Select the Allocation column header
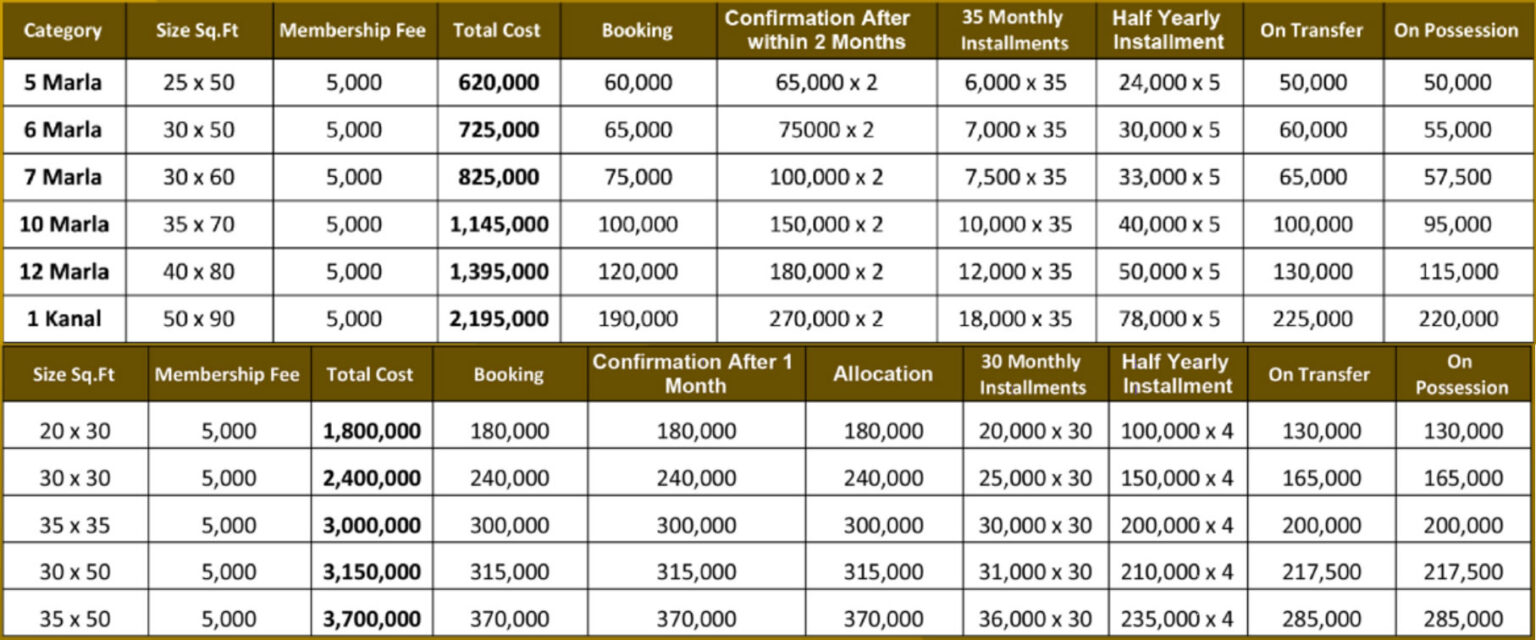Viewport: 1536px width, 640px height. click(x=882, y=374)
